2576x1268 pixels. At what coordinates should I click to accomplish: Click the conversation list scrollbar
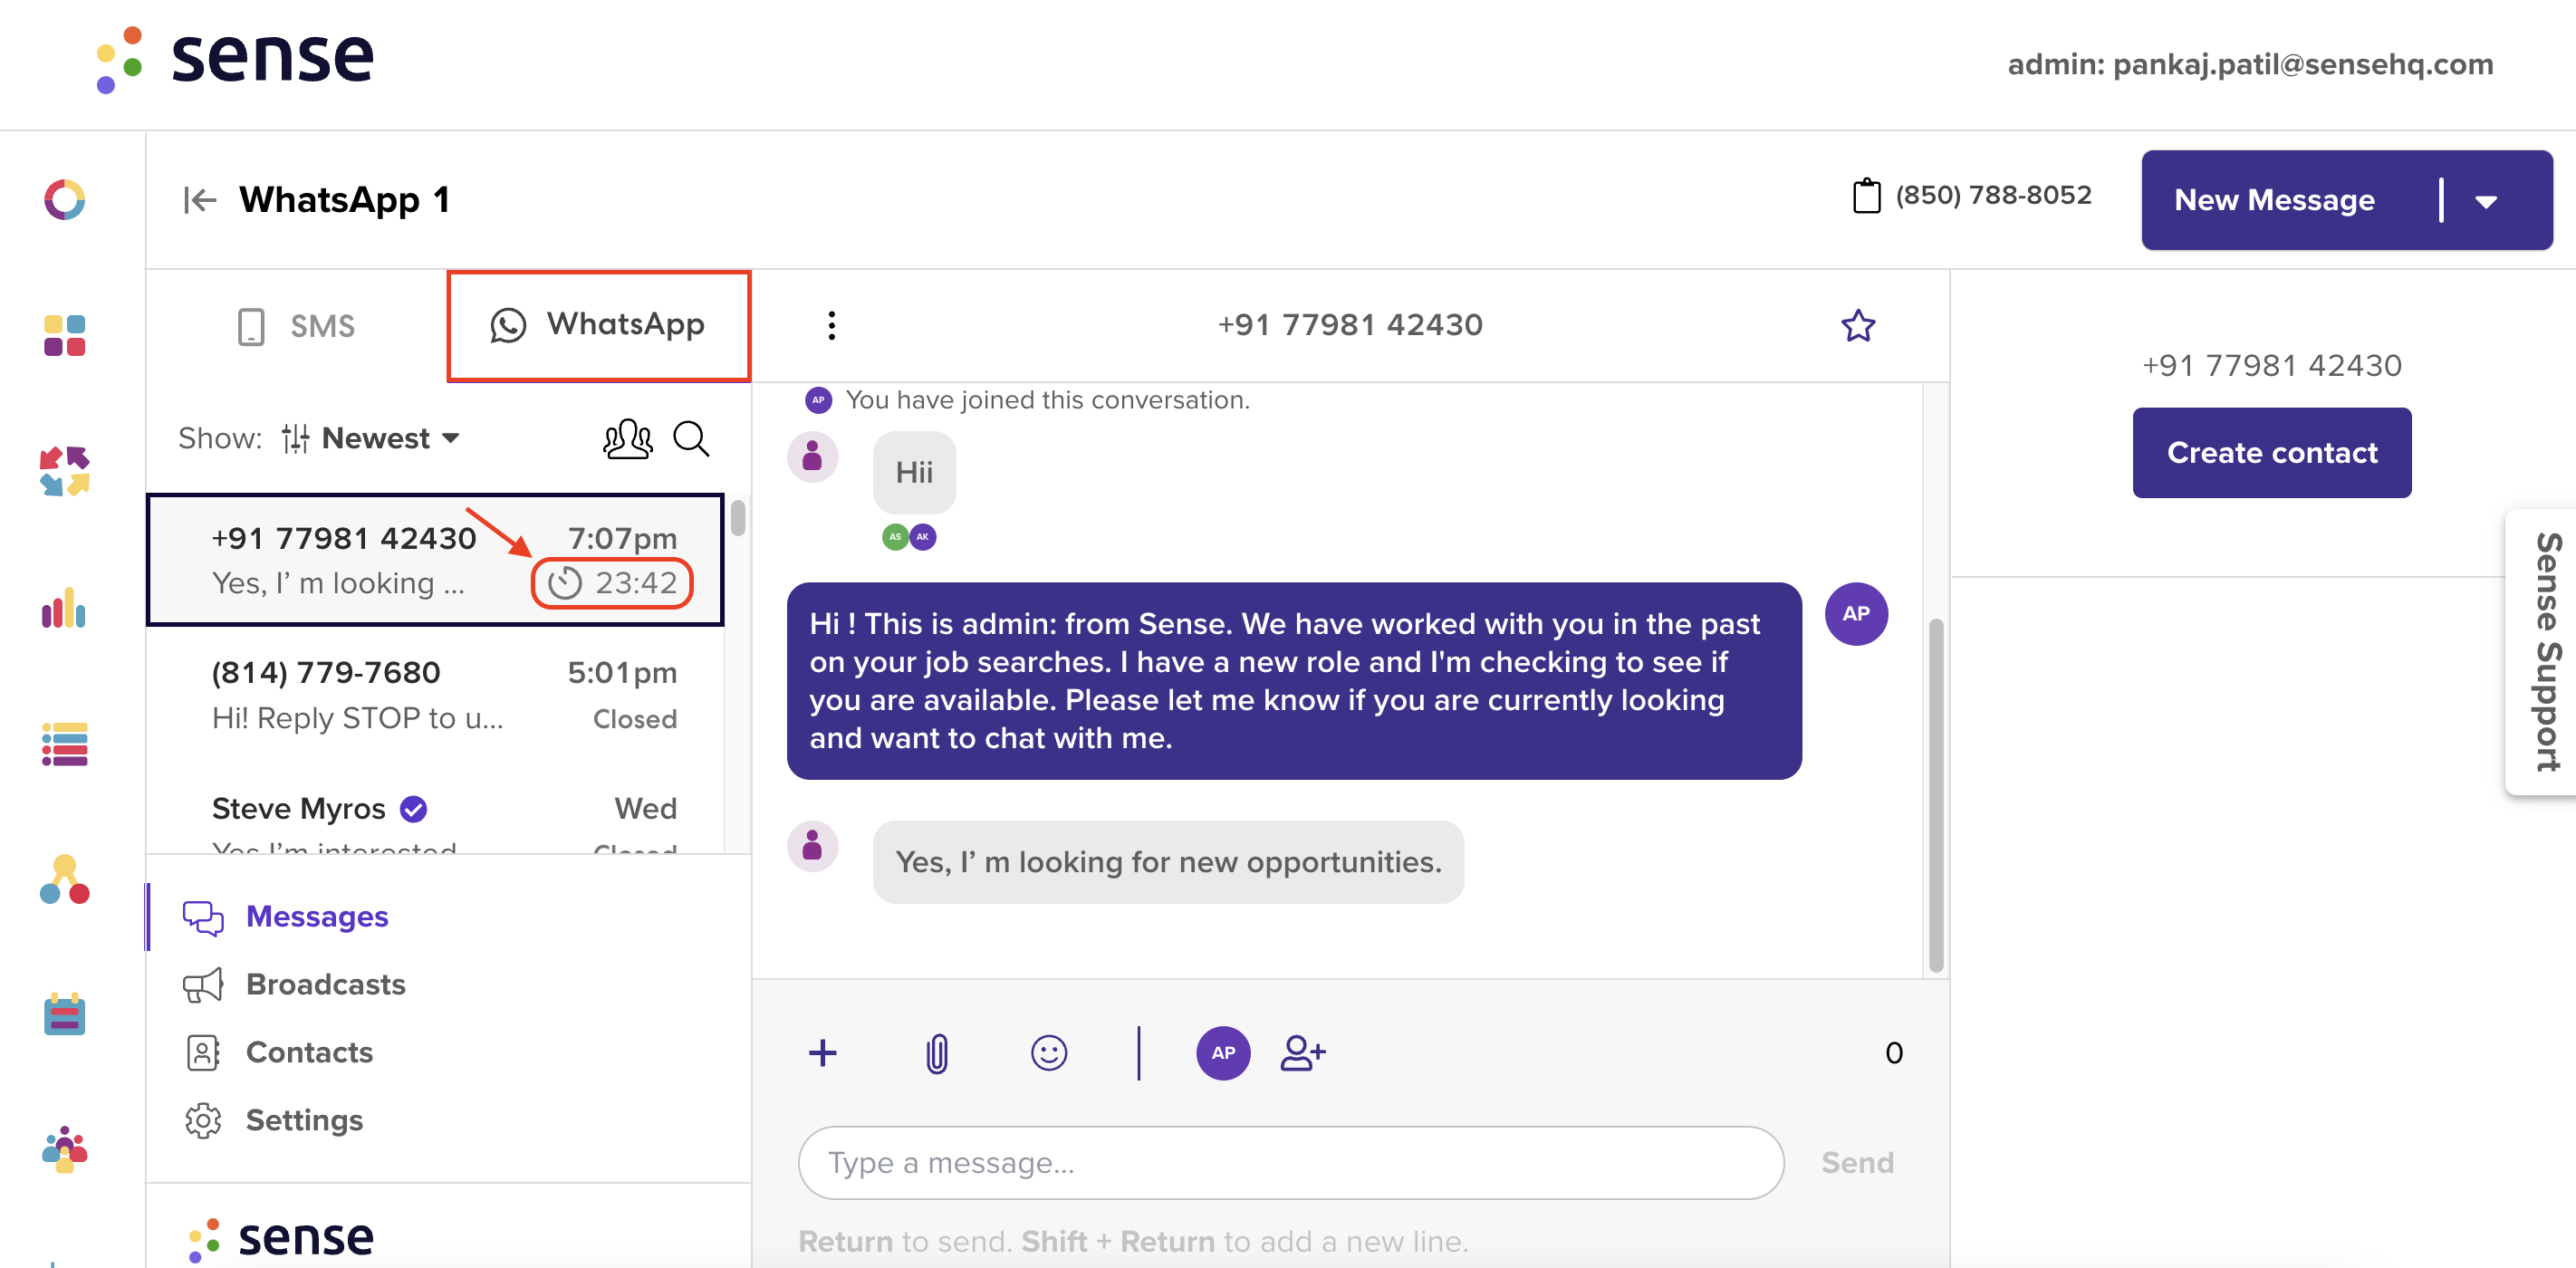point(738,519)
